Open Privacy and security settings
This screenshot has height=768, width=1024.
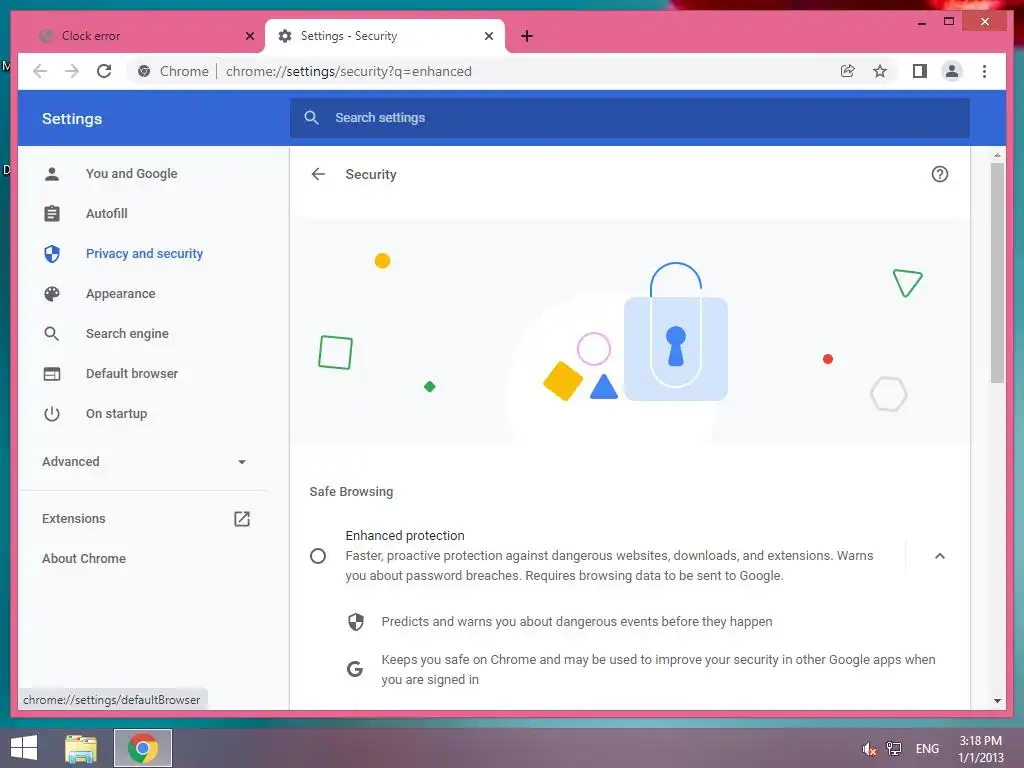144,253
